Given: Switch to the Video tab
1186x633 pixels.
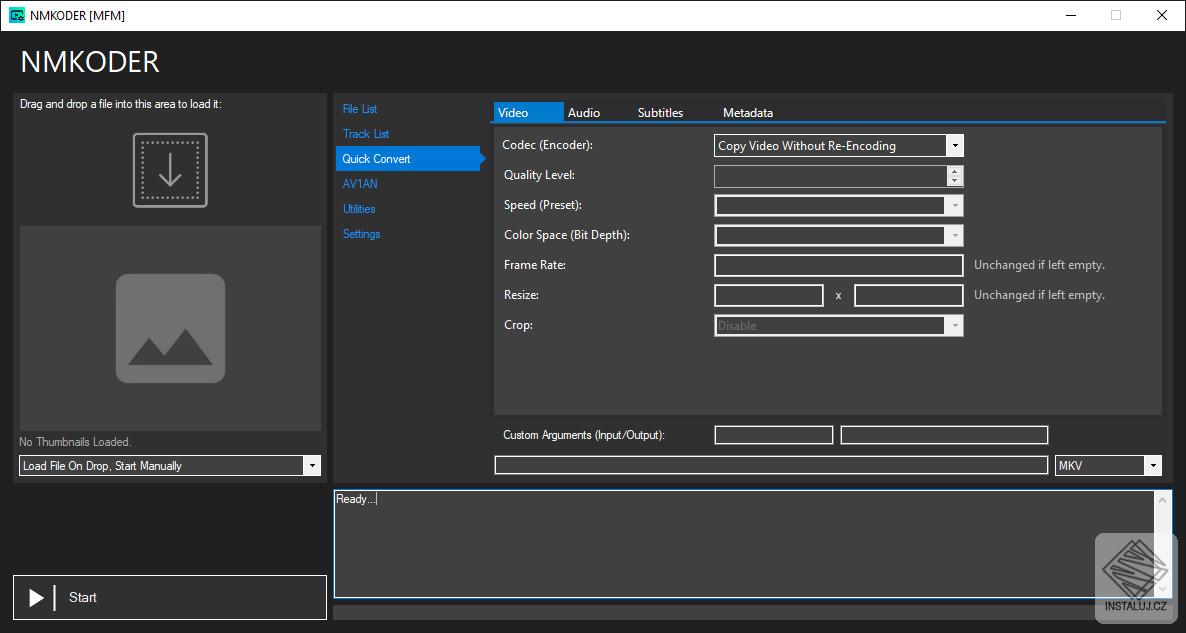Looking at the screenshot, I should 529,112.
